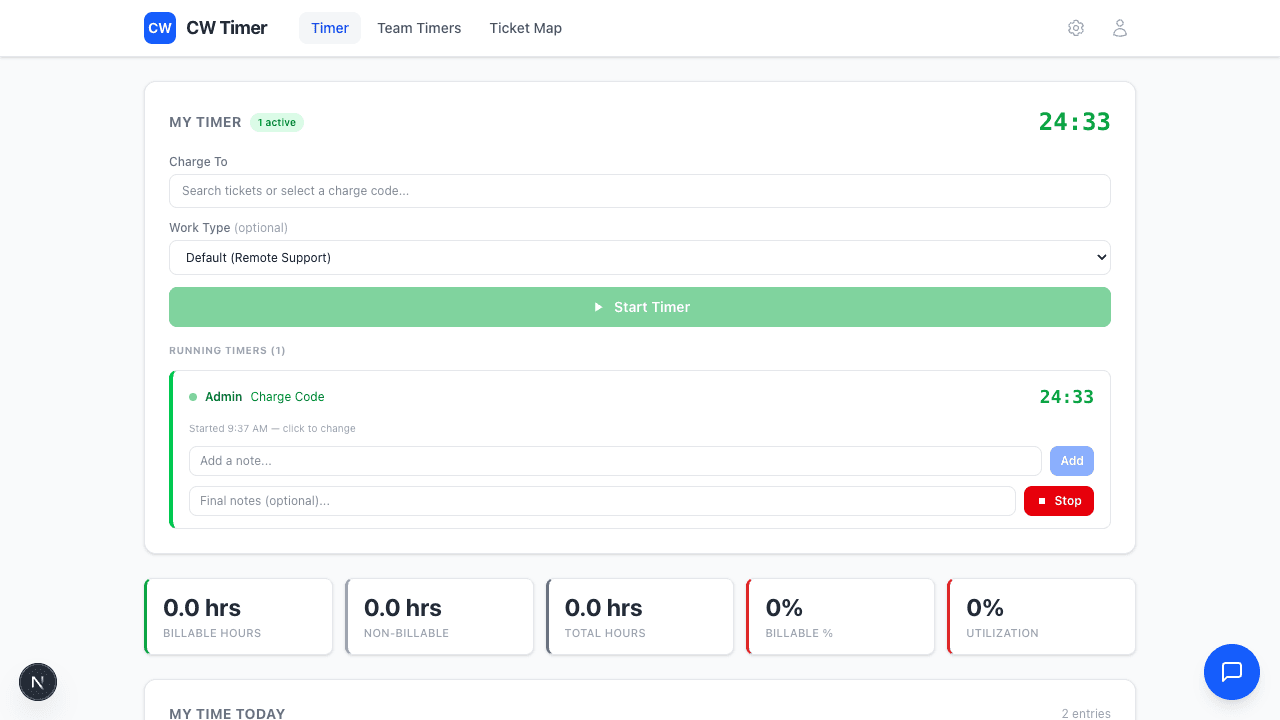Viewport: 1280px width, 720px height.
Task: Click the green status dot beside Admin
Action: [193, 397]
